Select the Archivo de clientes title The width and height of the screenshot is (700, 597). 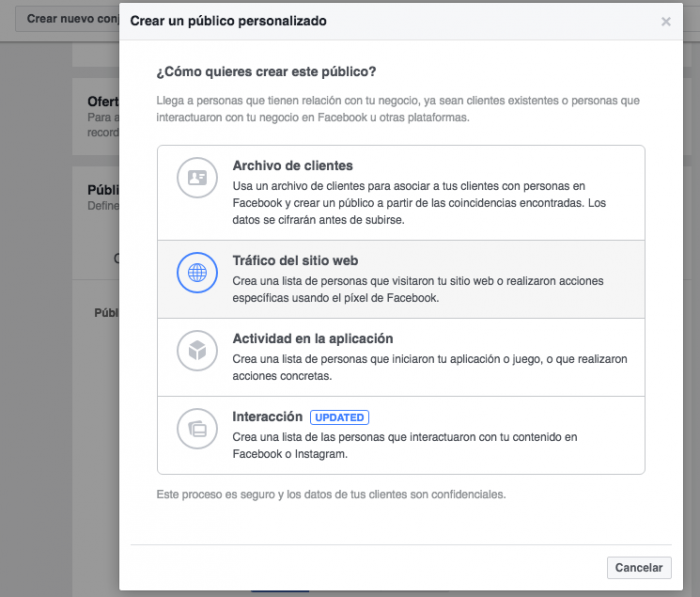[293, 166]
